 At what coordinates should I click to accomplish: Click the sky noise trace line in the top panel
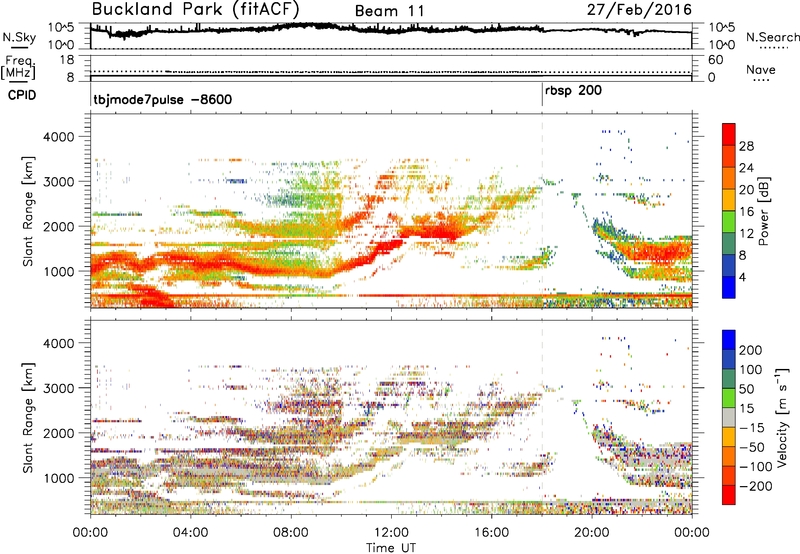(391, 29)
